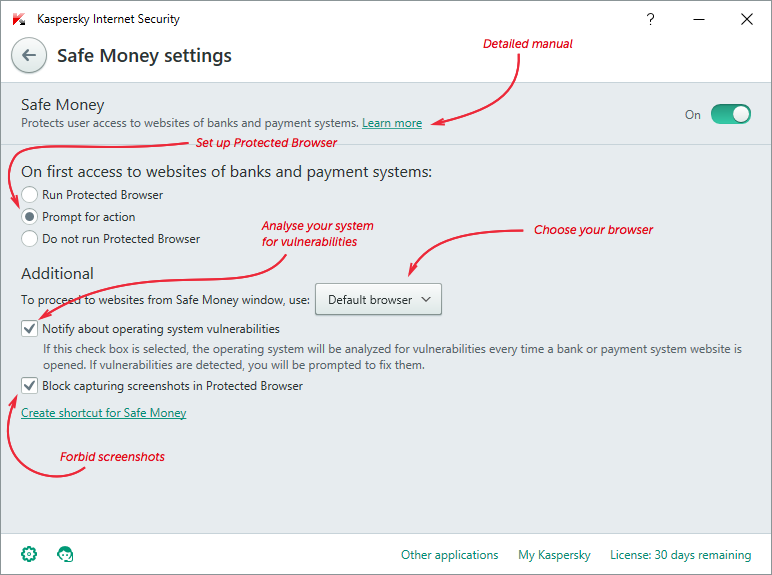Open support via the headset agent icon
Viewport: 772px width, 575px height.
tap(65, 554)
